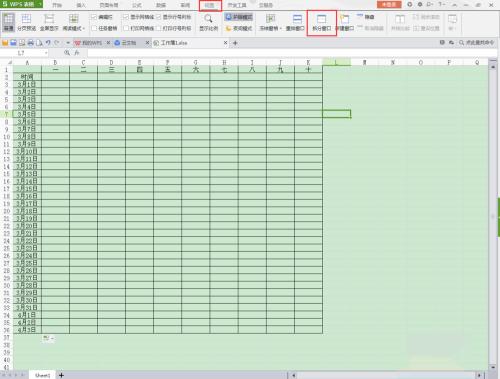Click the Save icon in quick toolbar
The height and width of the screenshot is (379, 500).
coord(13,43)
